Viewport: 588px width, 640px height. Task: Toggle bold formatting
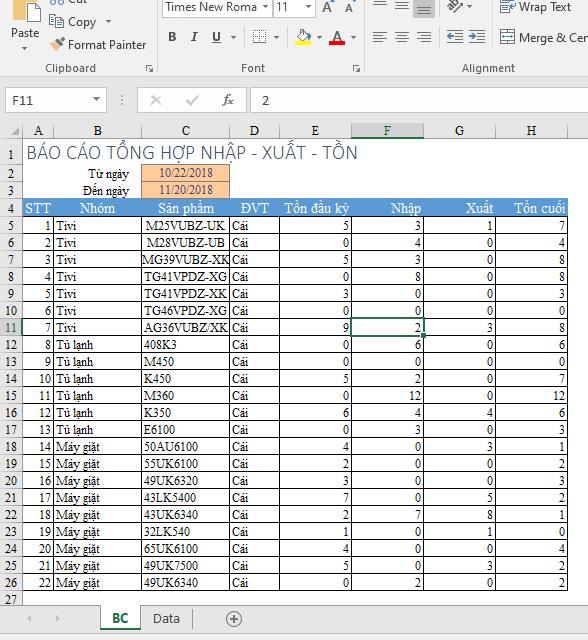click(172, 37)
